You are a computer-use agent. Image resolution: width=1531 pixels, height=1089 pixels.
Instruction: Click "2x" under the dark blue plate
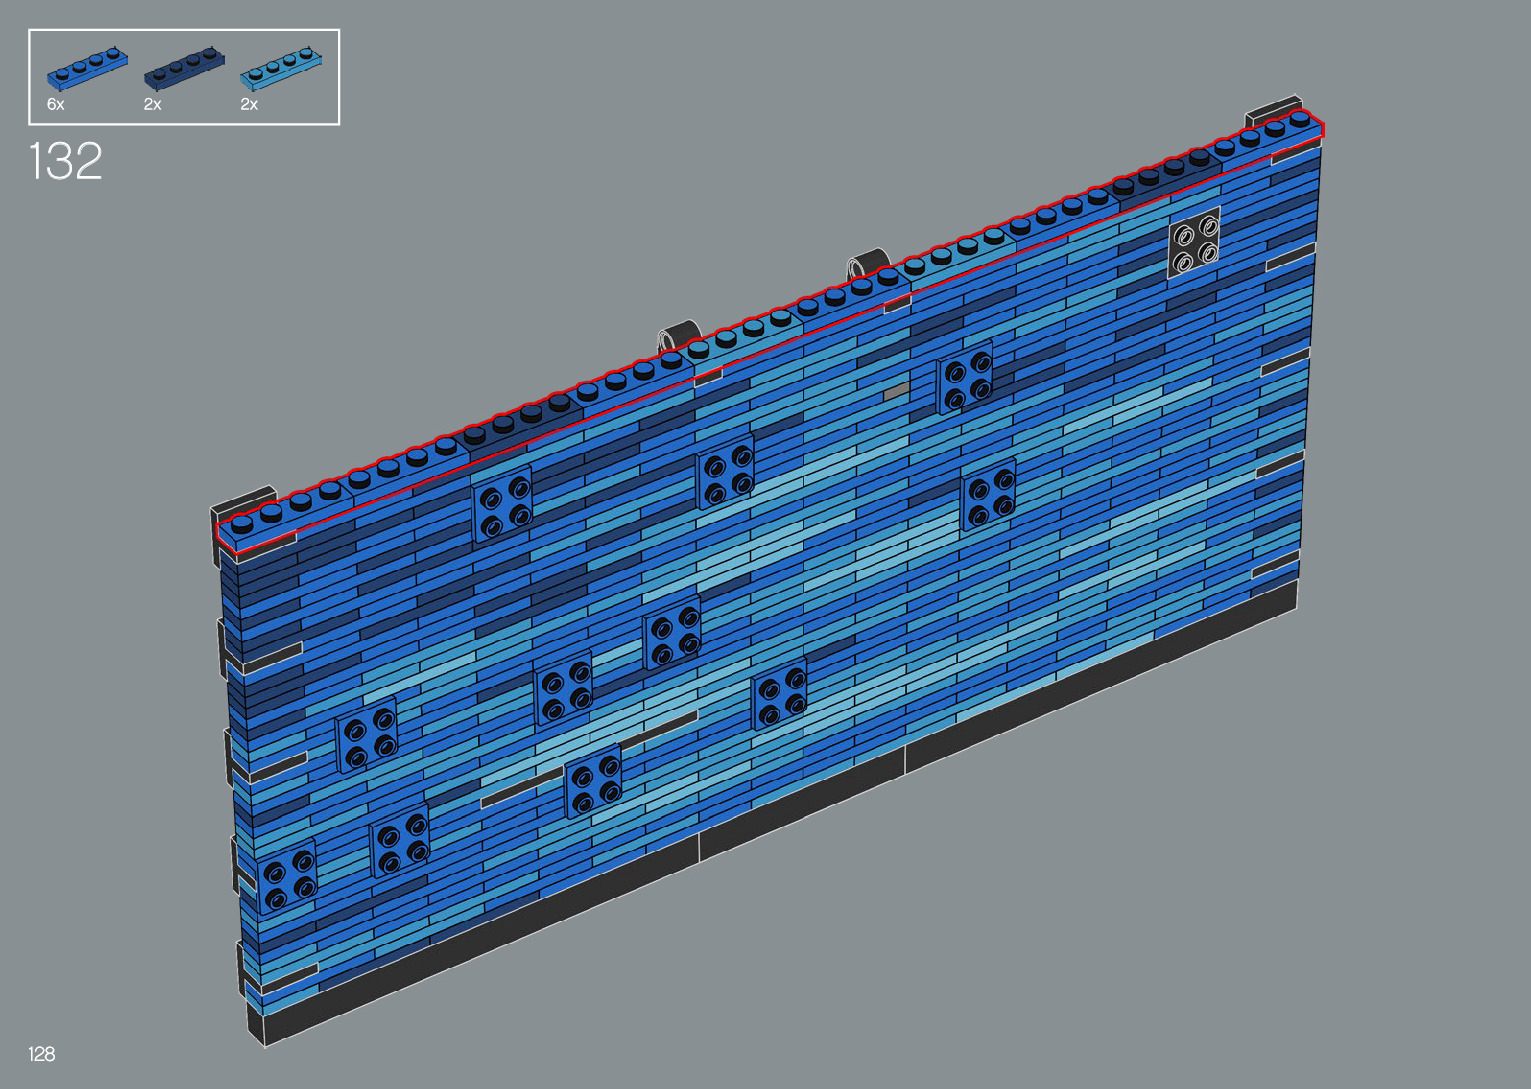click(152, 104)
